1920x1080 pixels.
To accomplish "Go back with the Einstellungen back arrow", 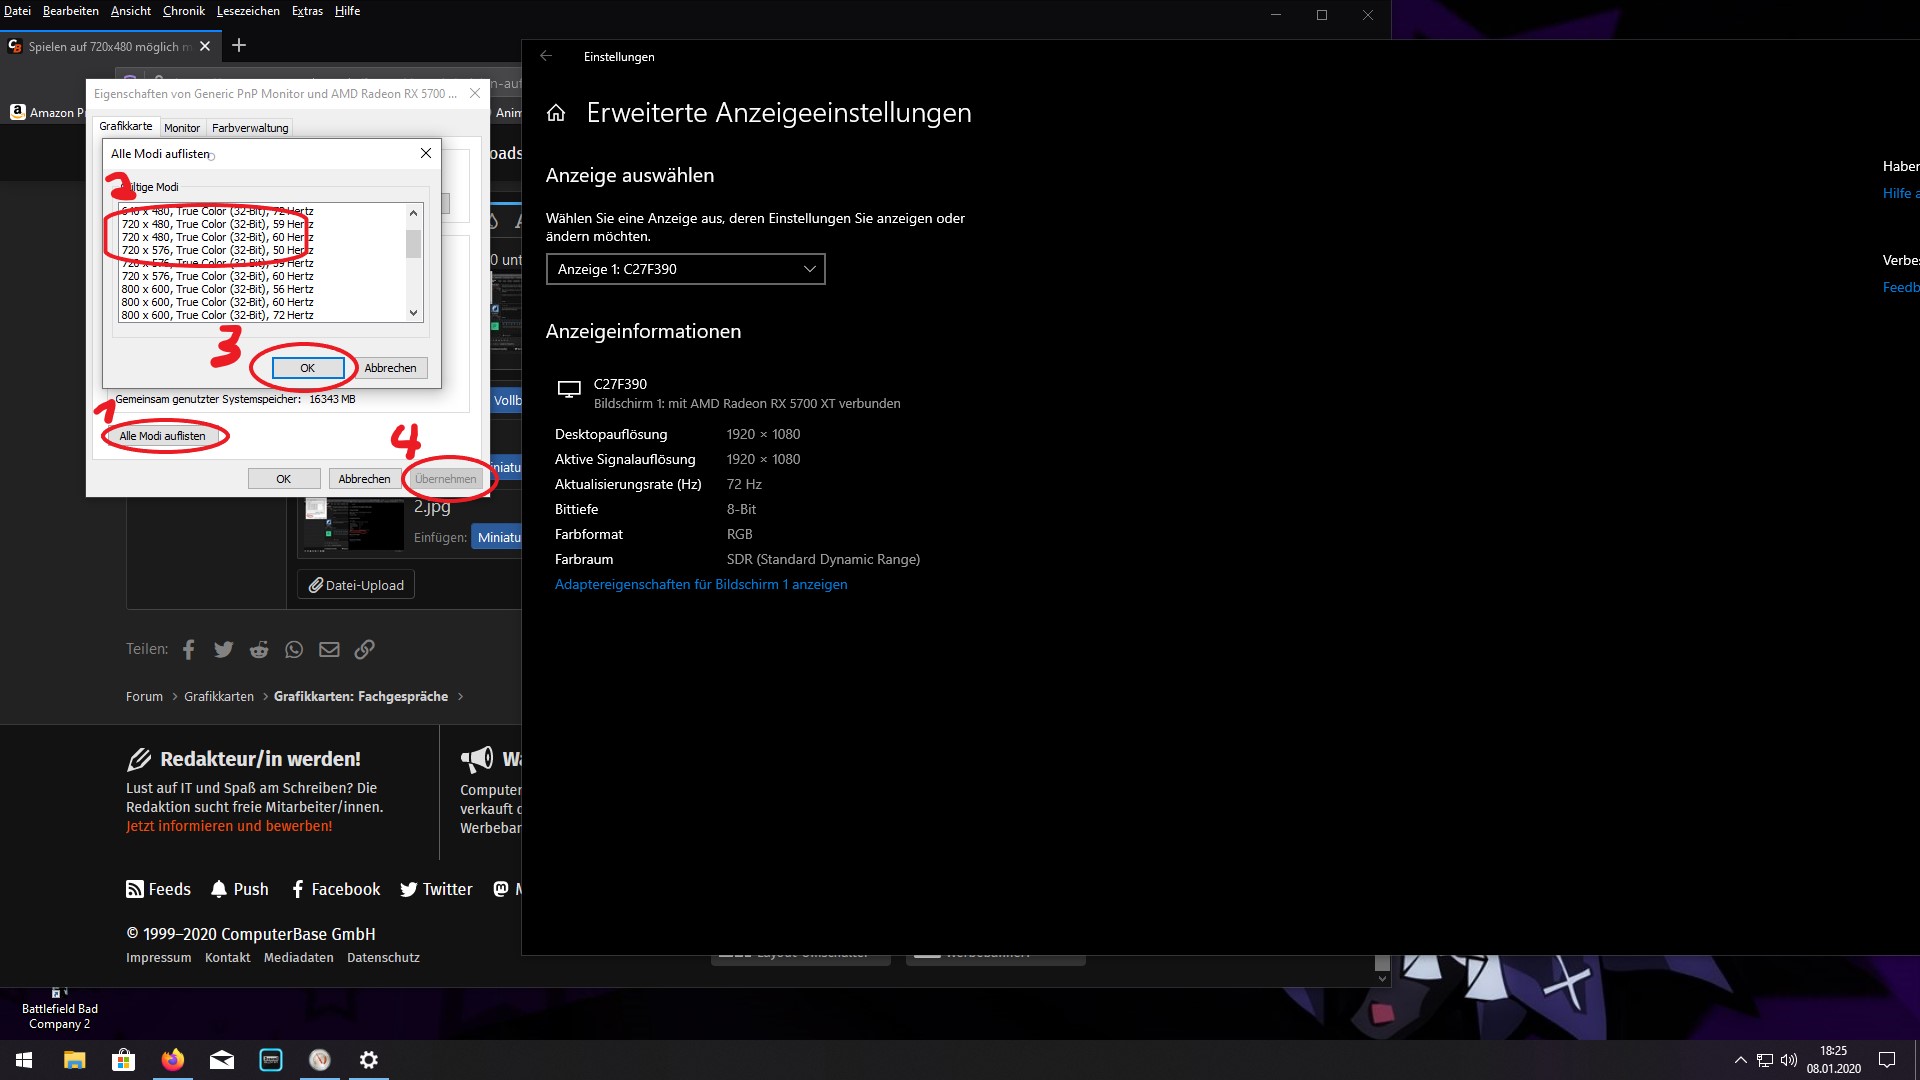I will (546, 56).
